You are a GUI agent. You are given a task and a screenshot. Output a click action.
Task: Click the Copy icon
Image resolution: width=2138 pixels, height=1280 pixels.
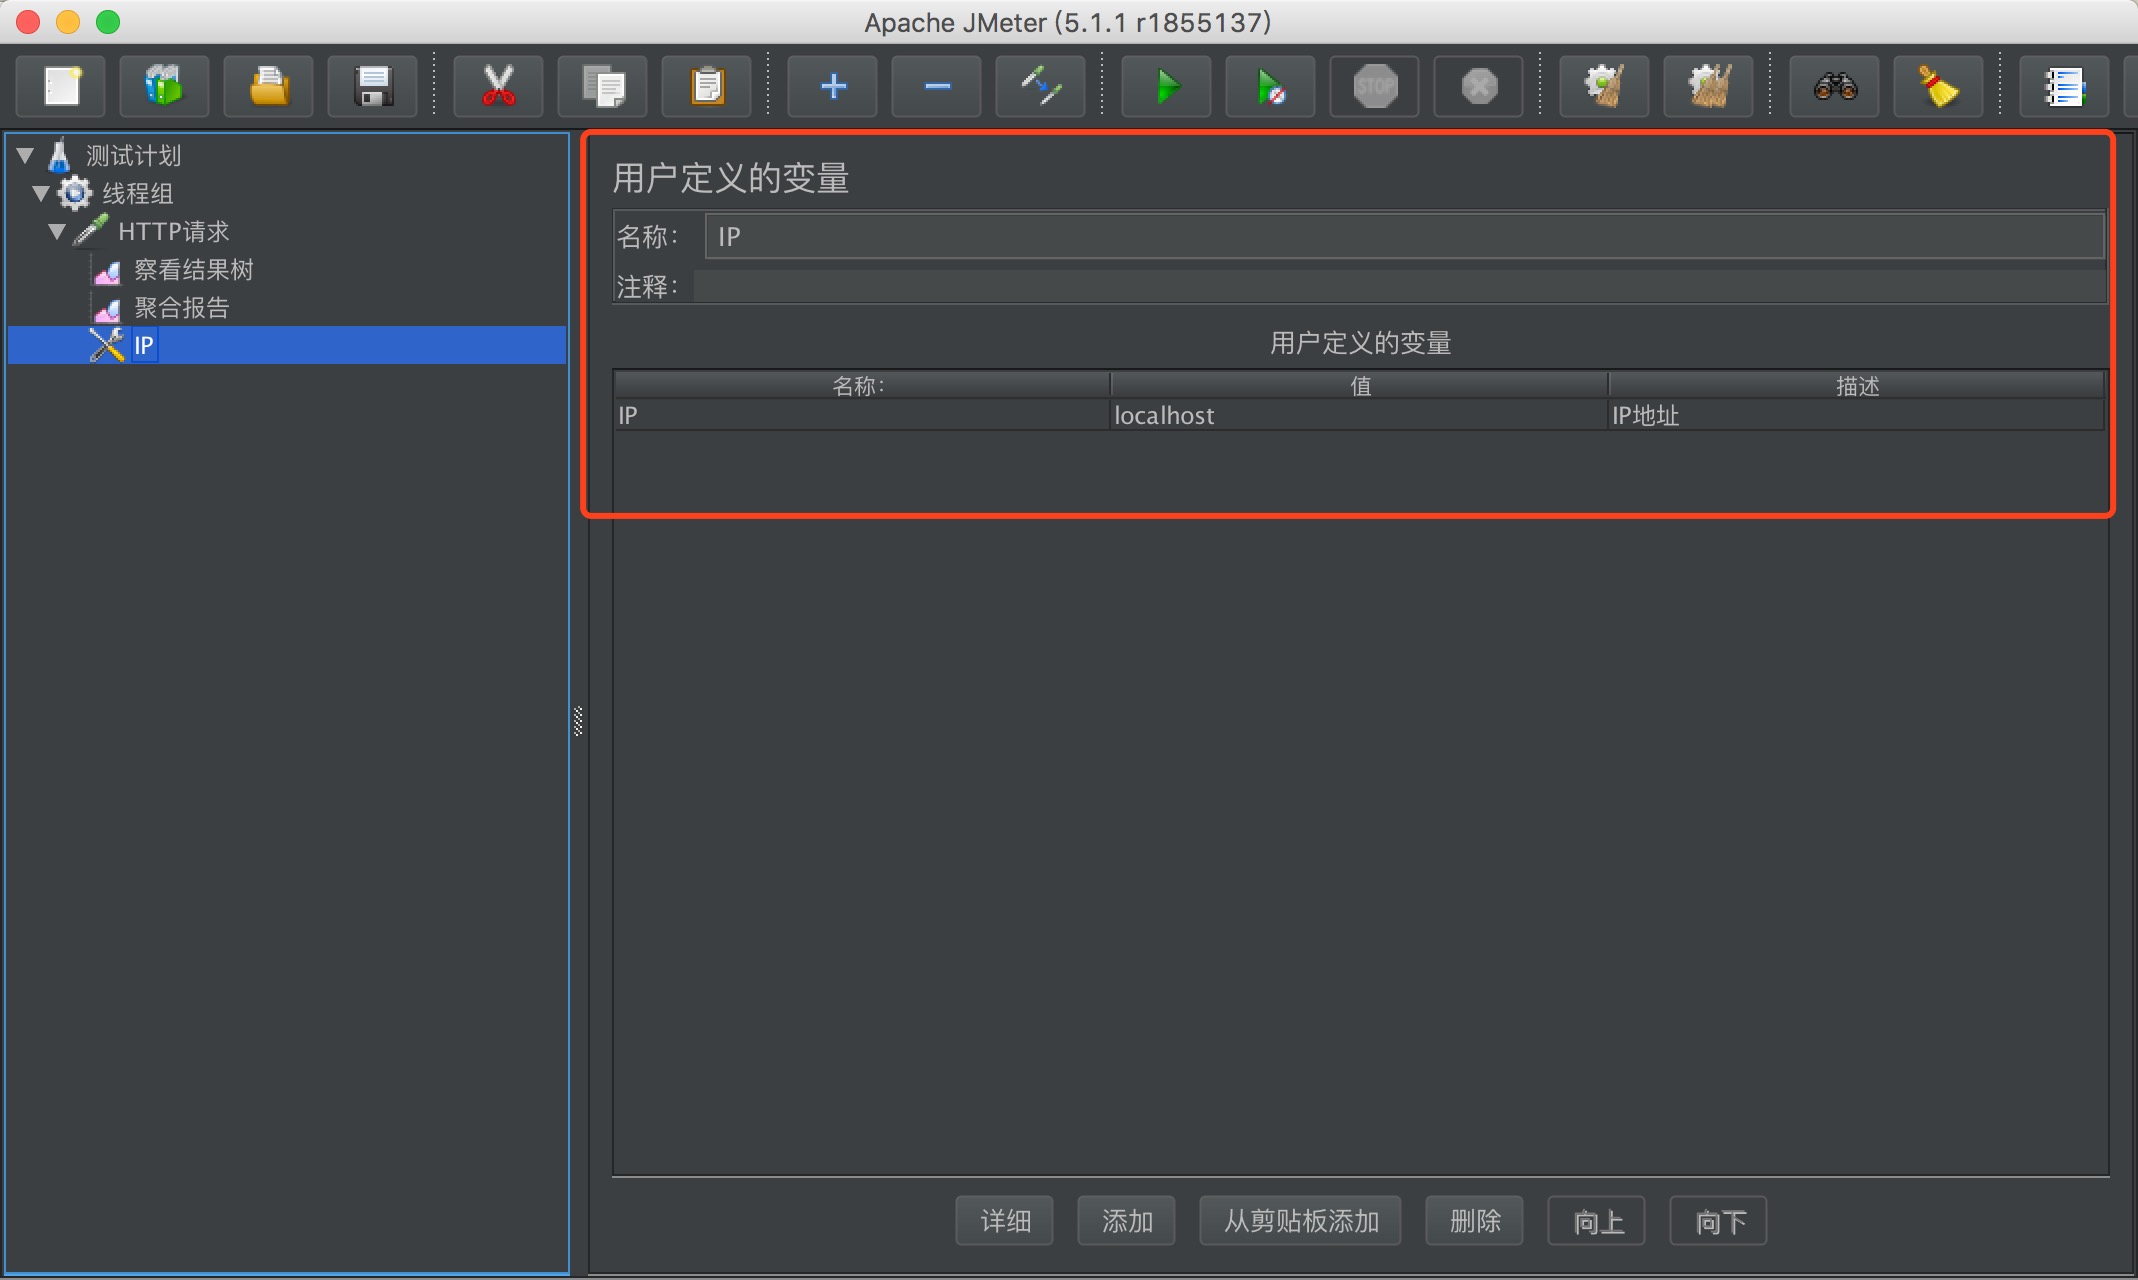pos(602,86)
